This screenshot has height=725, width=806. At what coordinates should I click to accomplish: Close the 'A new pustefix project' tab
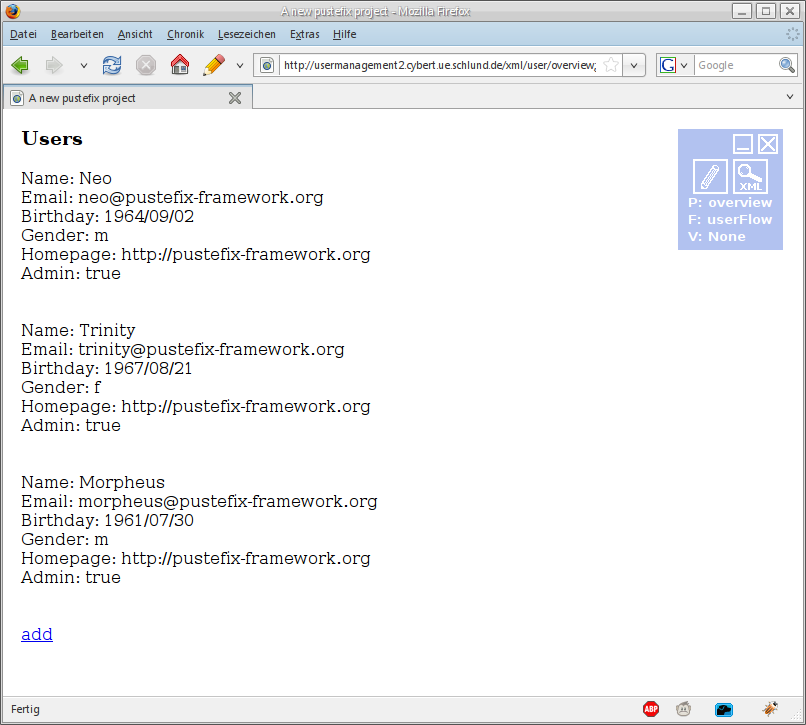point(235,98)
